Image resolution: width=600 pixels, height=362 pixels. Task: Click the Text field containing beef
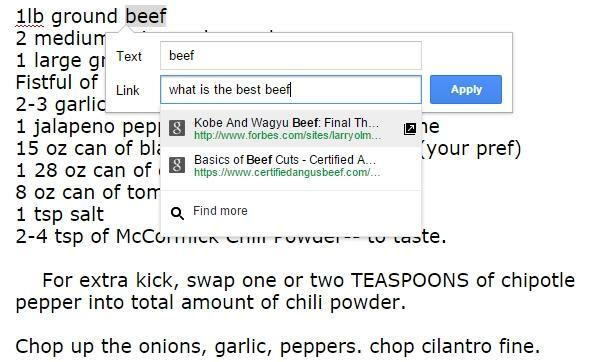click(x=291, y=55)
